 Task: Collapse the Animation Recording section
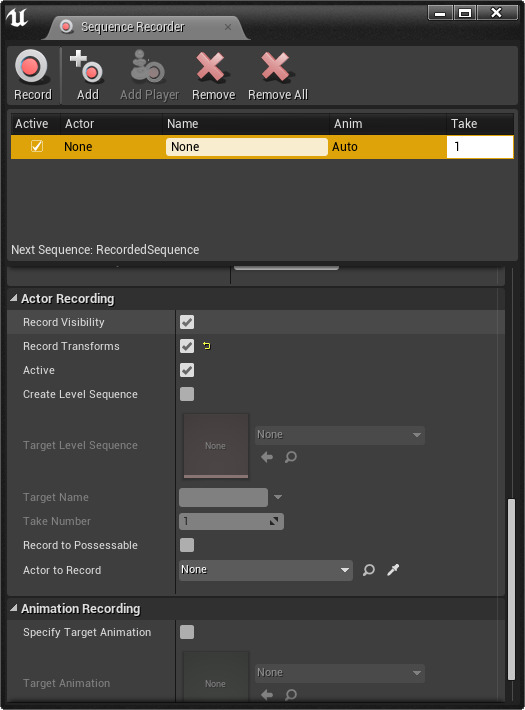(x=14, y=608)
